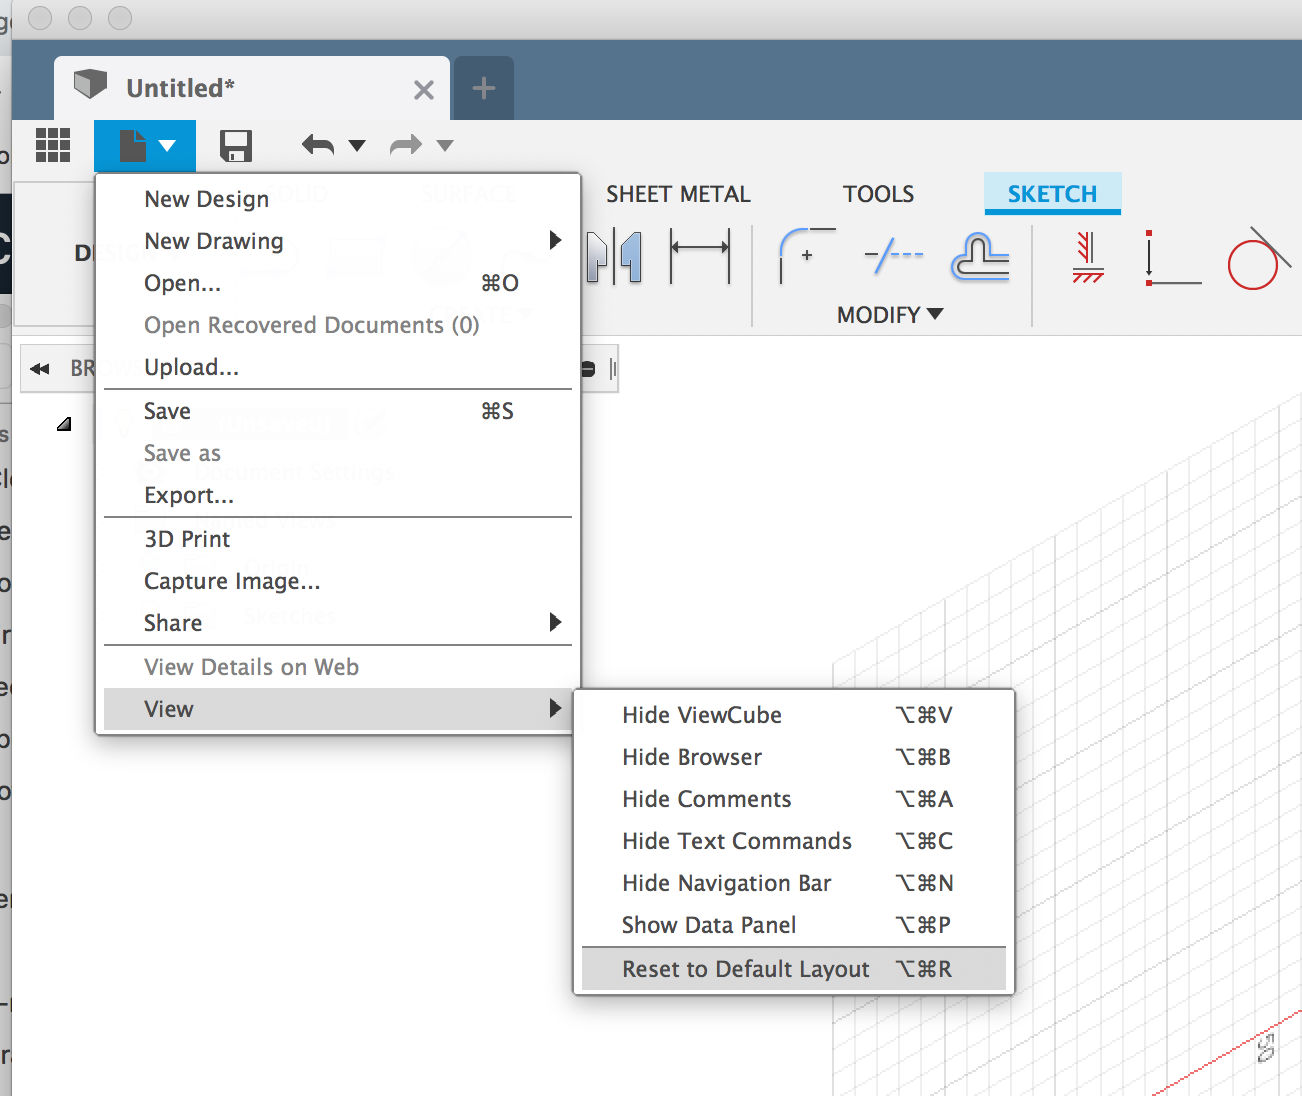Image resolution: width=1302 pixels, height=1096 pixels.
Task: Choose New Design from the File menu
Action: pyautogui.click(x=205, y=198)
